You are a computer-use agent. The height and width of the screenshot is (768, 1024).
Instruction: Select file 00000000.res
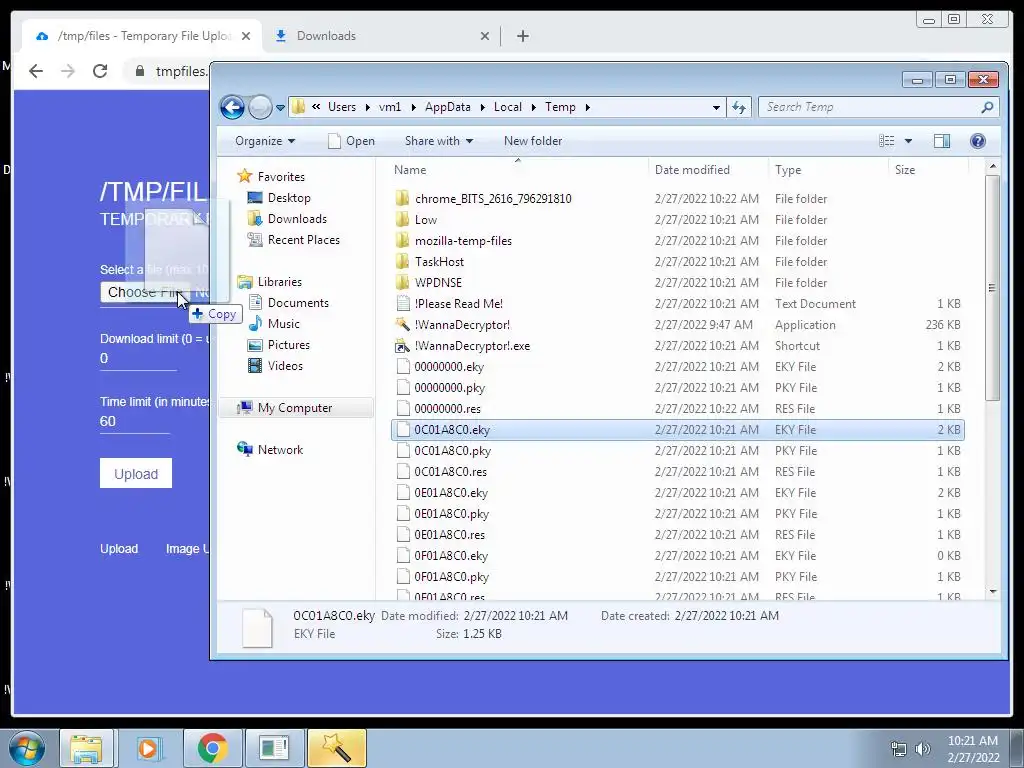[447, 408]
